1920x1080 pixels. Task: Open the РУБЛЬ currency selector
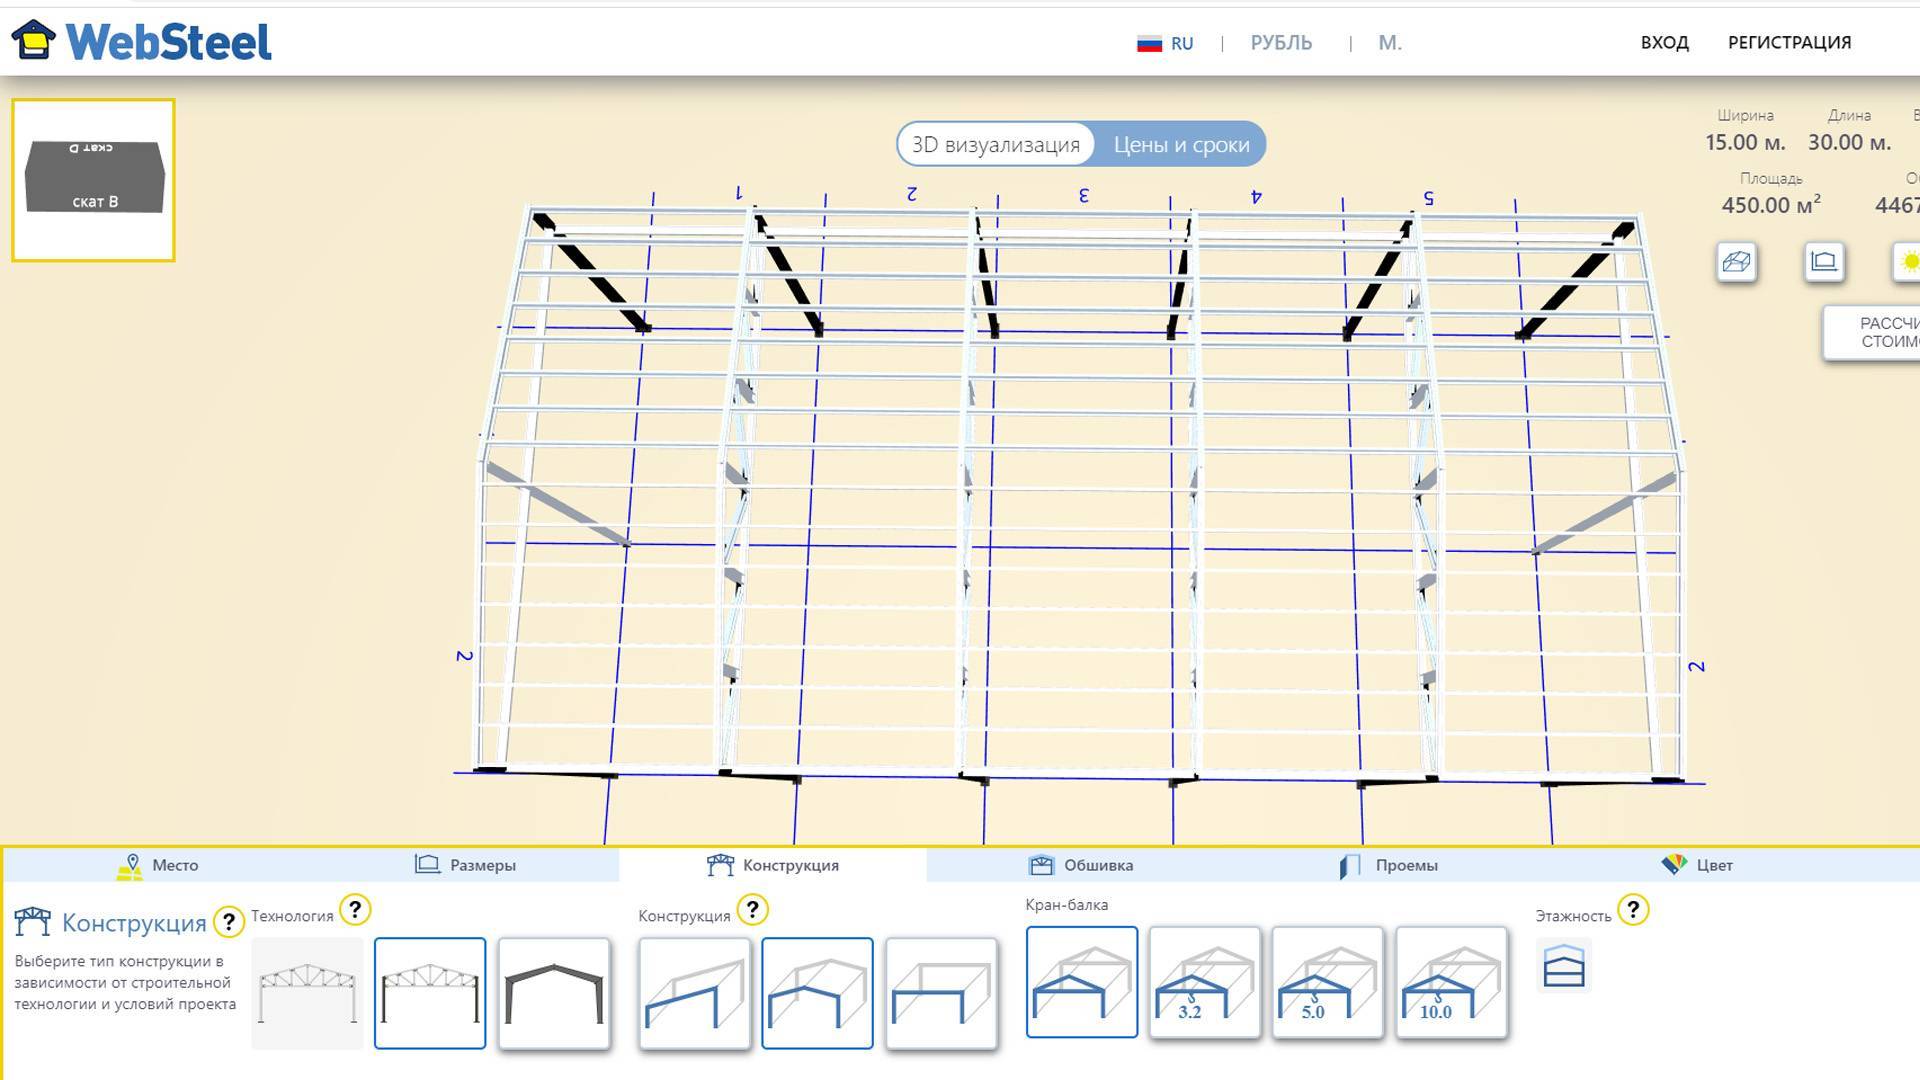coord(1280,43)
